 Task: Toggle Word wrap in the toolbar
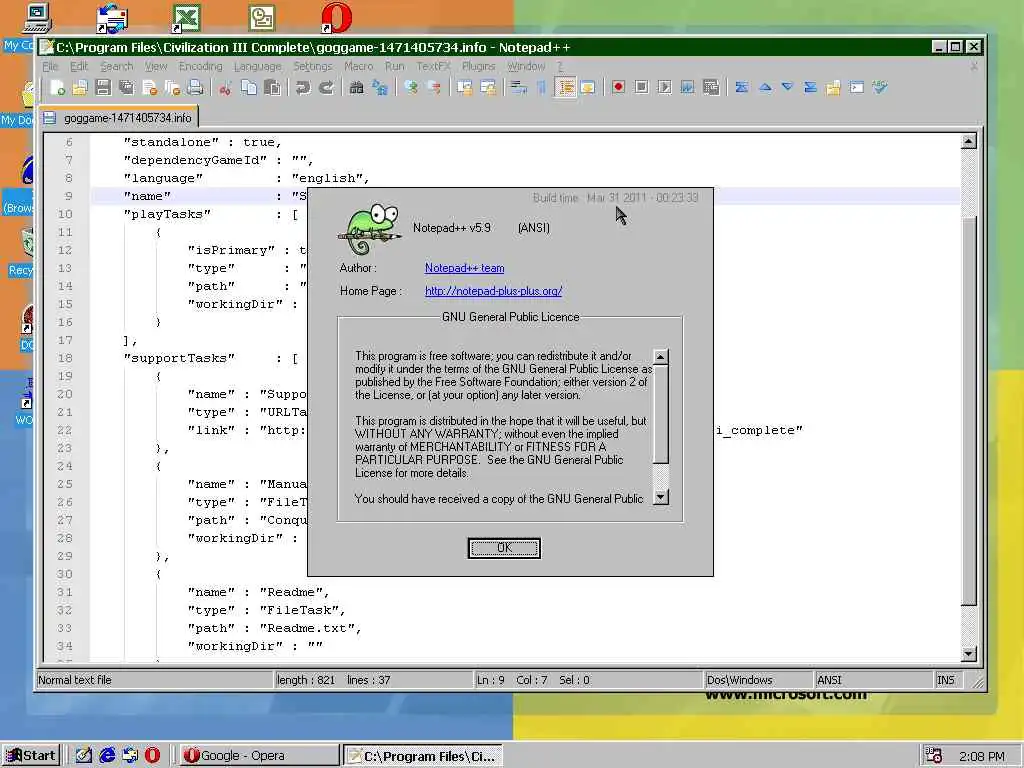point(519,88)
